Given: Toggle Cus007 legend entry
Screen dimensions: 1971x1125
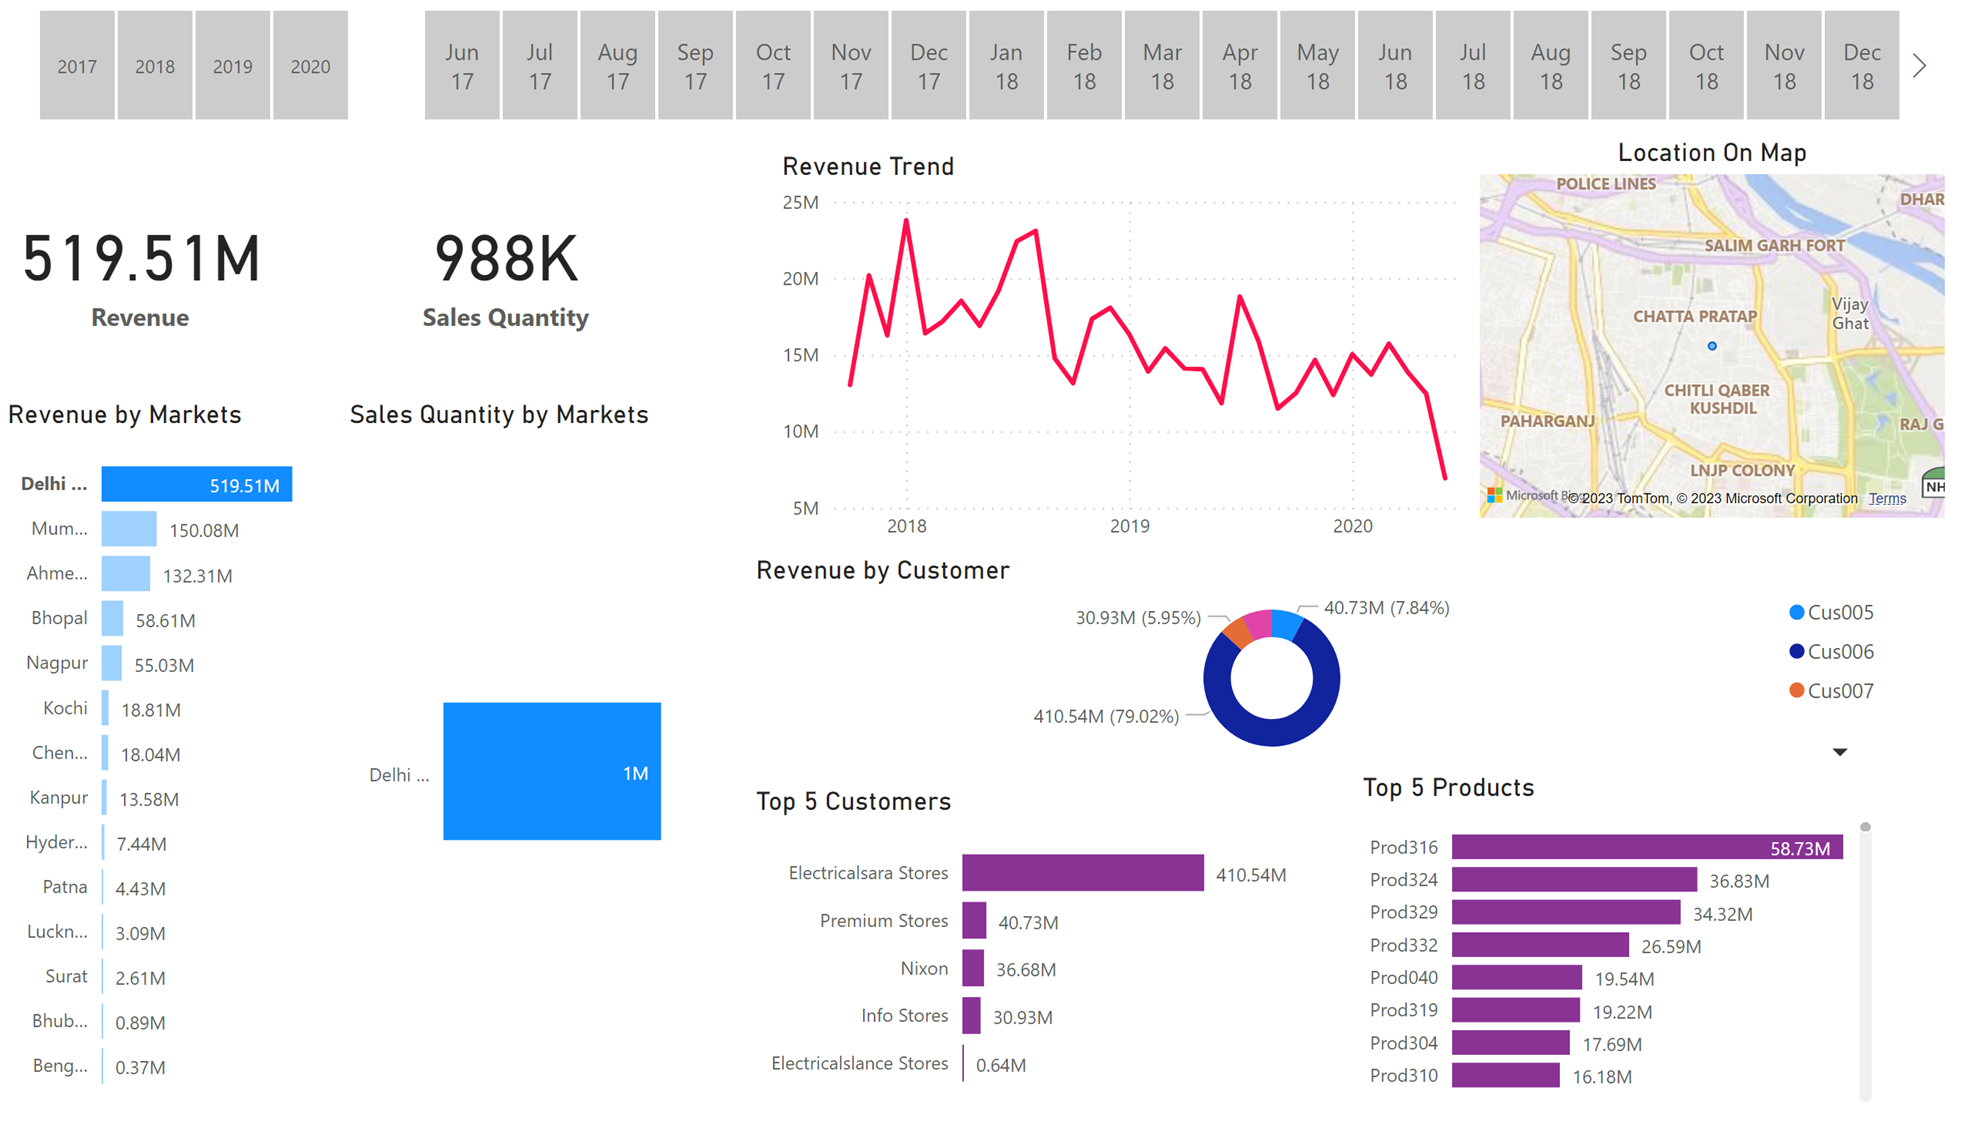Looking at the screenshot, I should (x=1830, y=690).
